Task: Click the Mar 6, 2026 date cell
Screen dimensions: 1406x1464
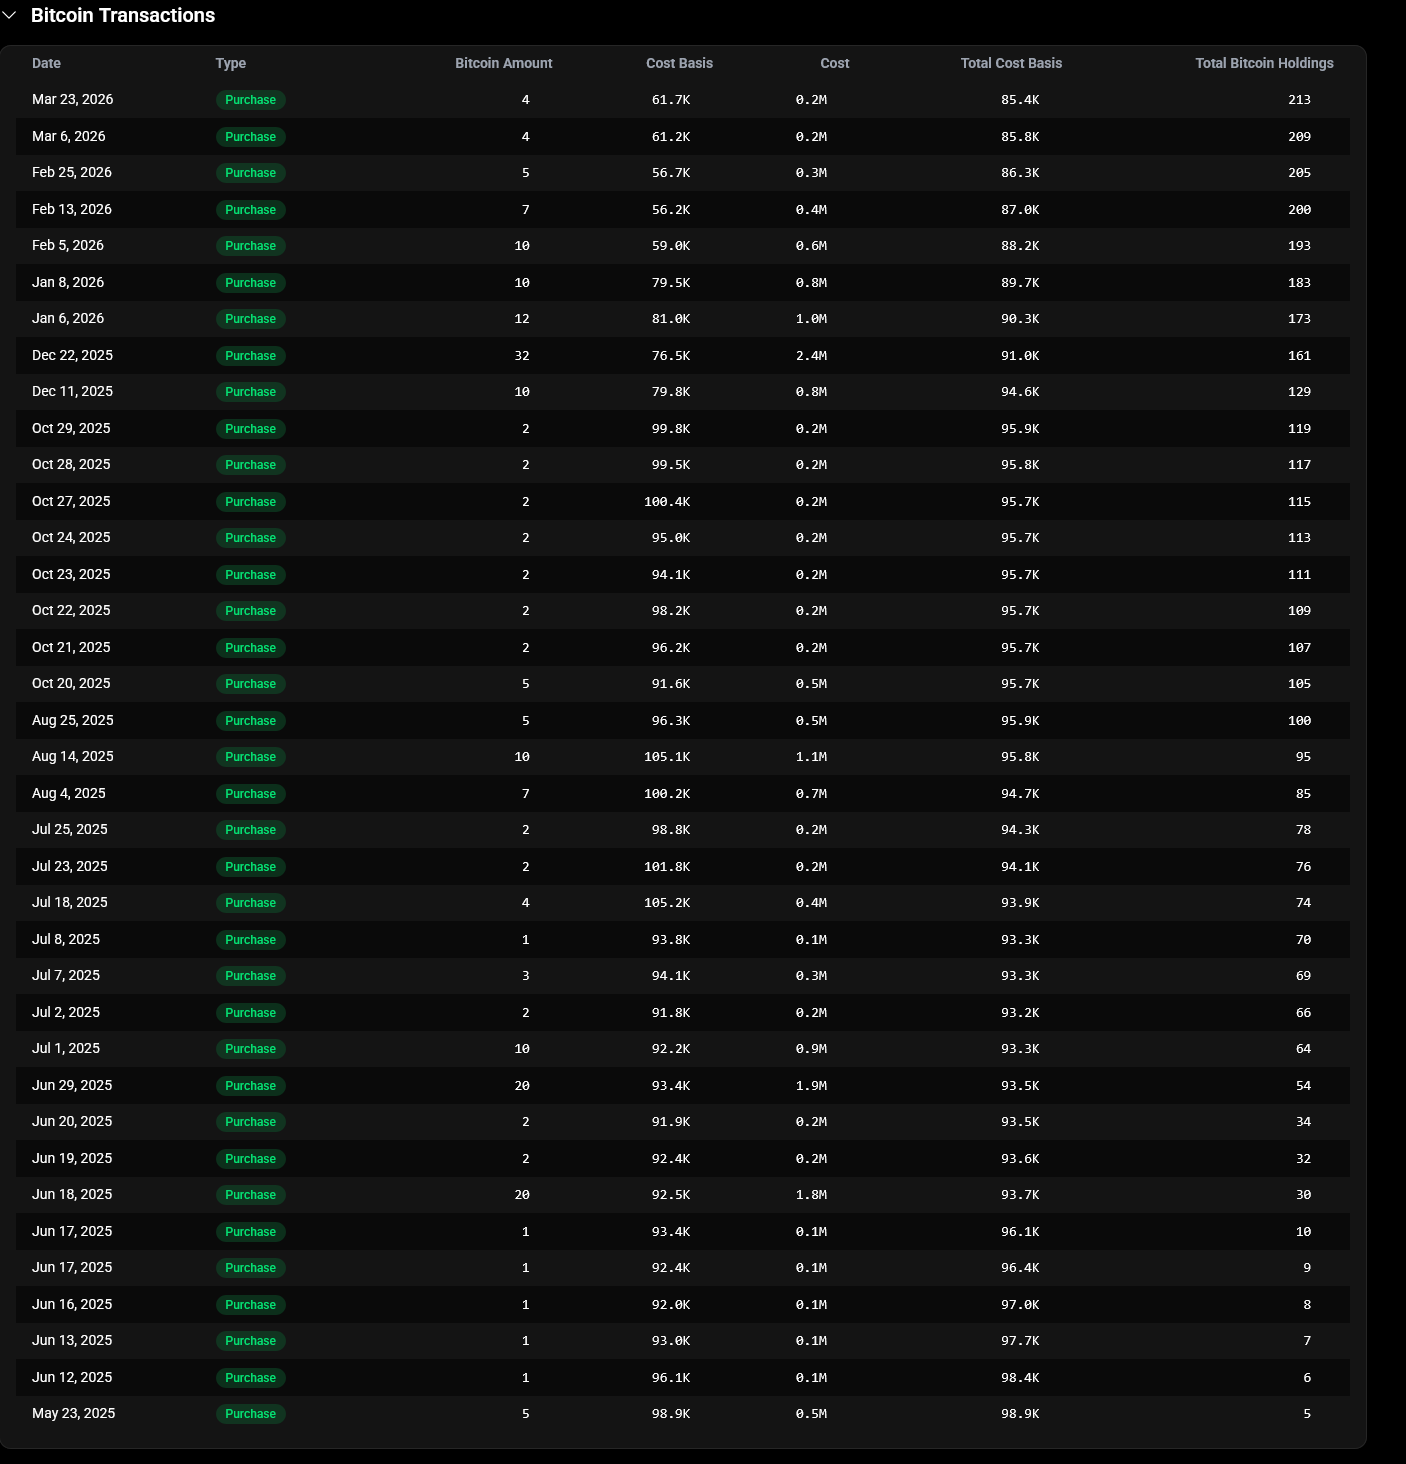Action: pos(69,136)
